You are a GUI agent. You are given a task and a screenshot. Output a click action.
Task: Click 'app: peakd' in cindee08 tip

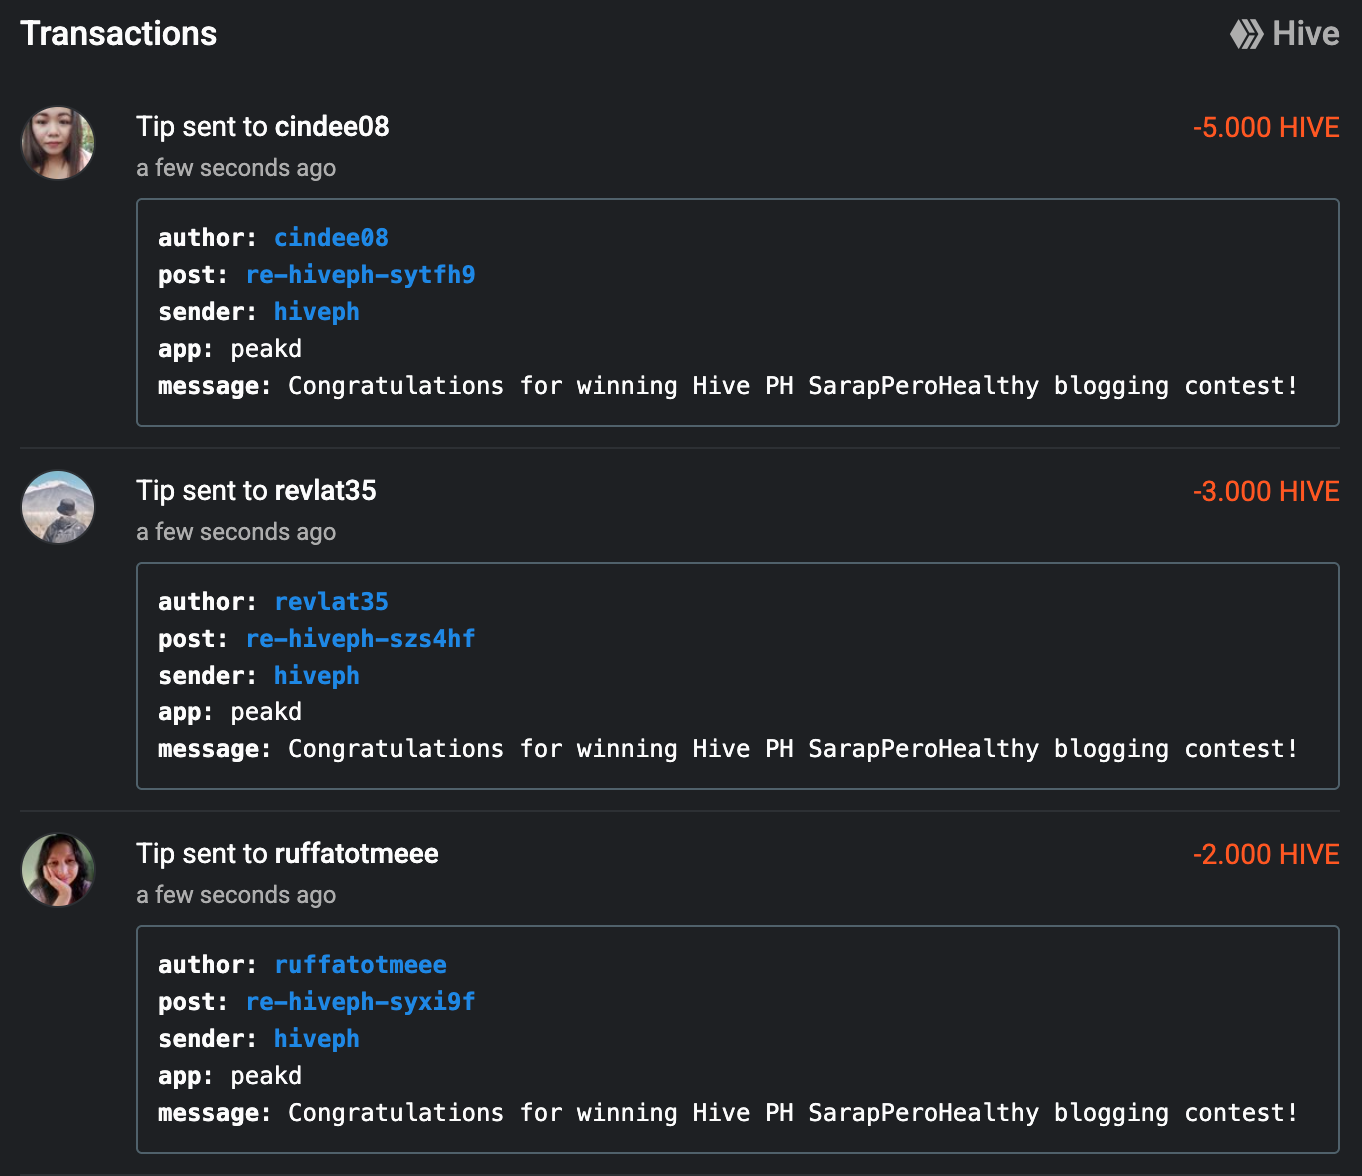[x=230, y=349]
